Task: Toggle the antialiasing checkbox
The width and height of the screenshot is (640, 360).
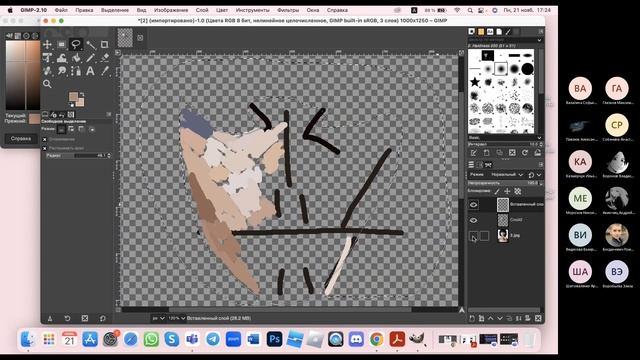Action: pos(45,140)
